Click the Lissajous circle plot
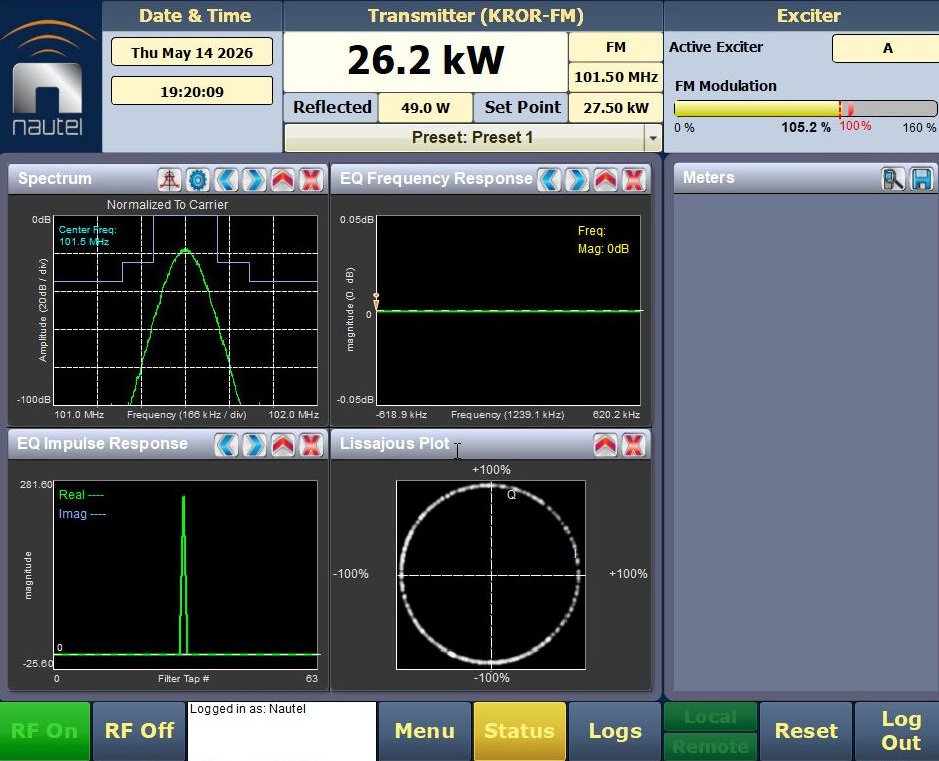 (491, 575)
